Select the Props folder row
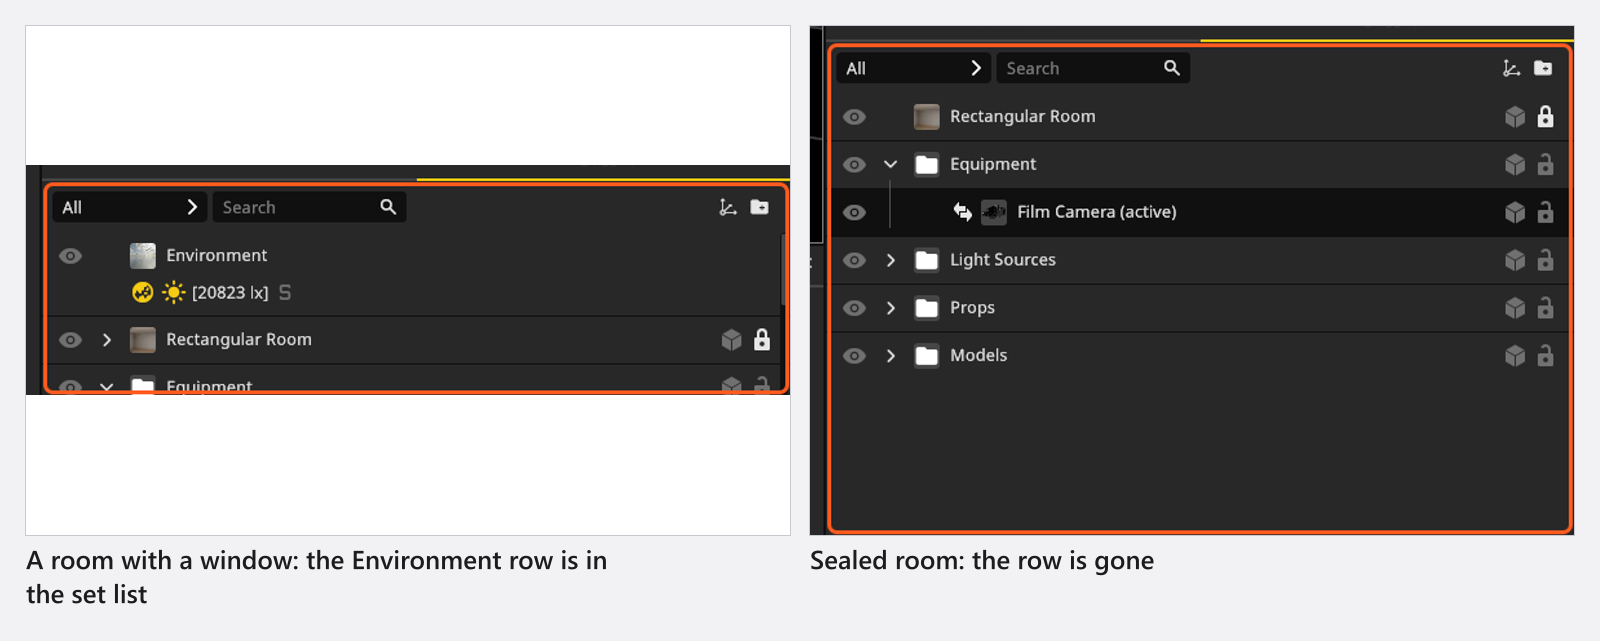This screenshot has width=1600, height=641. point(1200,308)
